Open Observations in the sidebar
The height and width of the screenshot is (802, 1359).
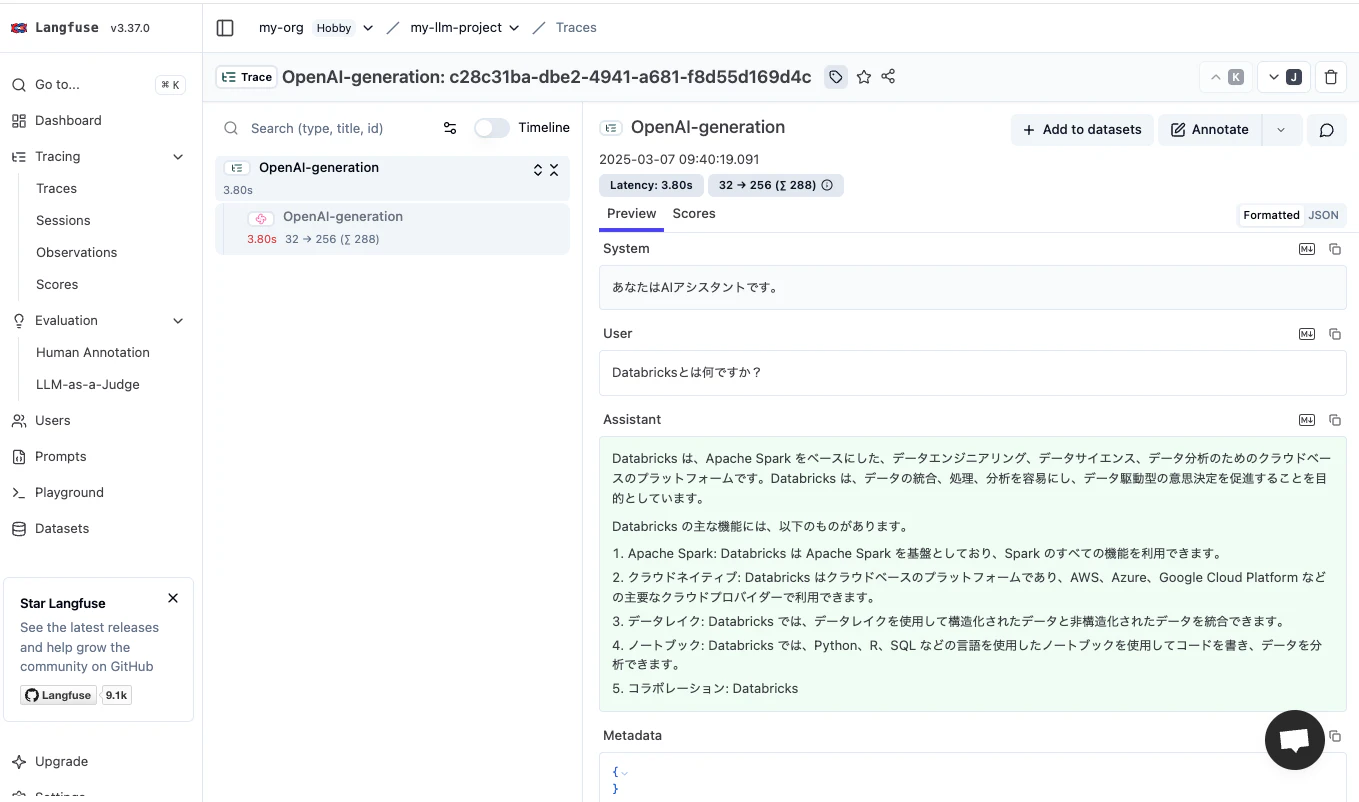coord(76,252)
